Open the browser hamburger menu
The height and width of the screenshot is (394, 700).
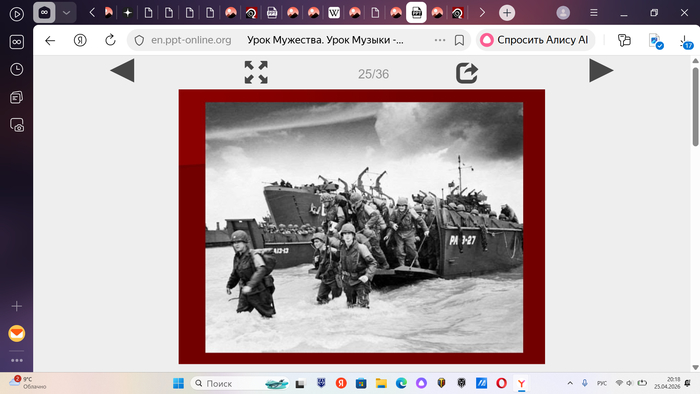point(594,13)
